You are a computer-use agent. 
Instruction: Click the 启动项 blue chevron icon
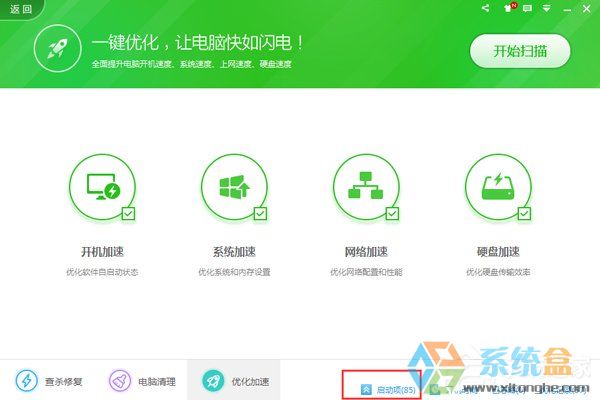(x=366, y=390)
